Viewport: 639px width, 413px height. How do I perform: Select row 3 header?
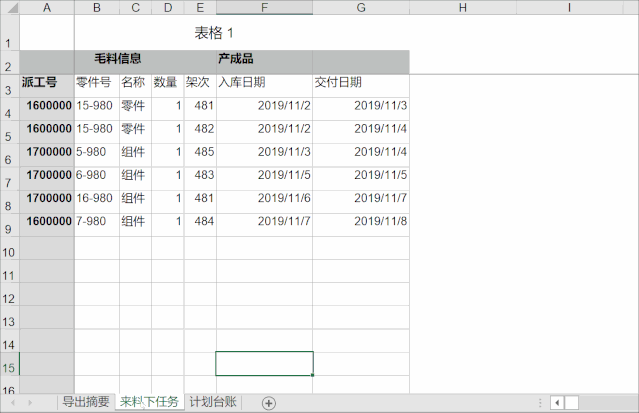coord(10,86)
